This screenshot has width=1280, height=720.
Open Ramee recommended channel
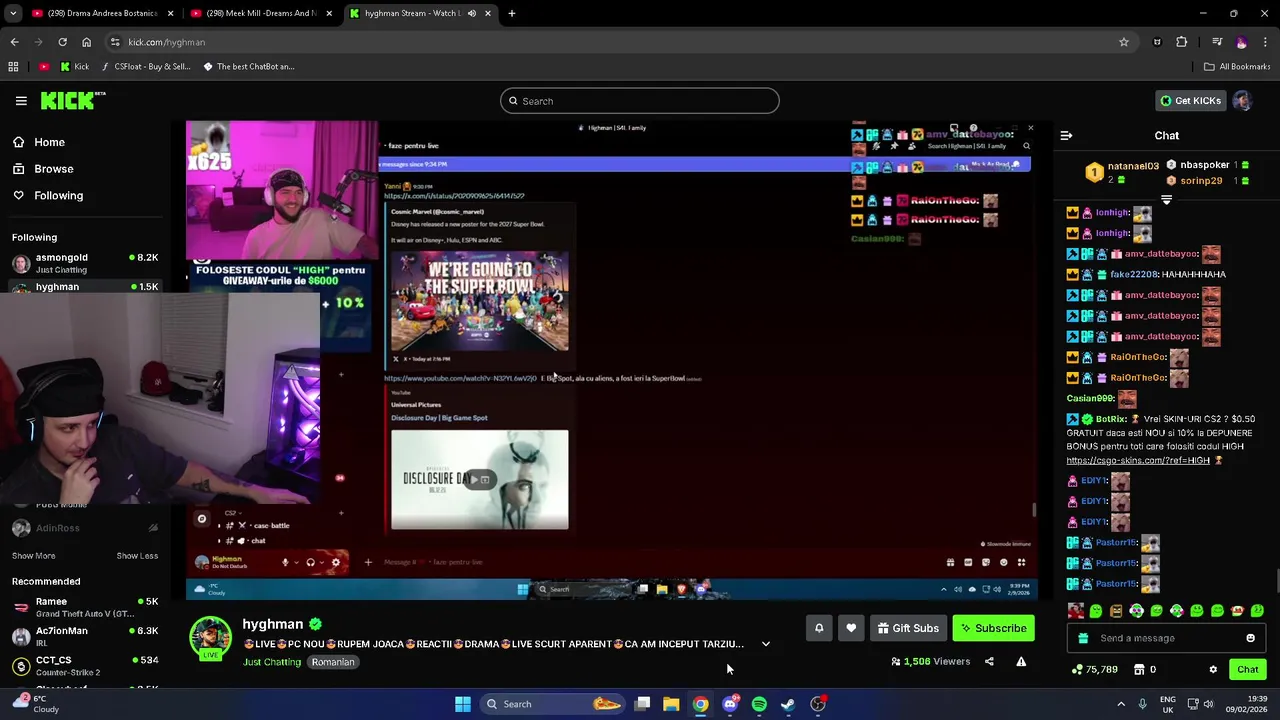click(x=85, y=607)
